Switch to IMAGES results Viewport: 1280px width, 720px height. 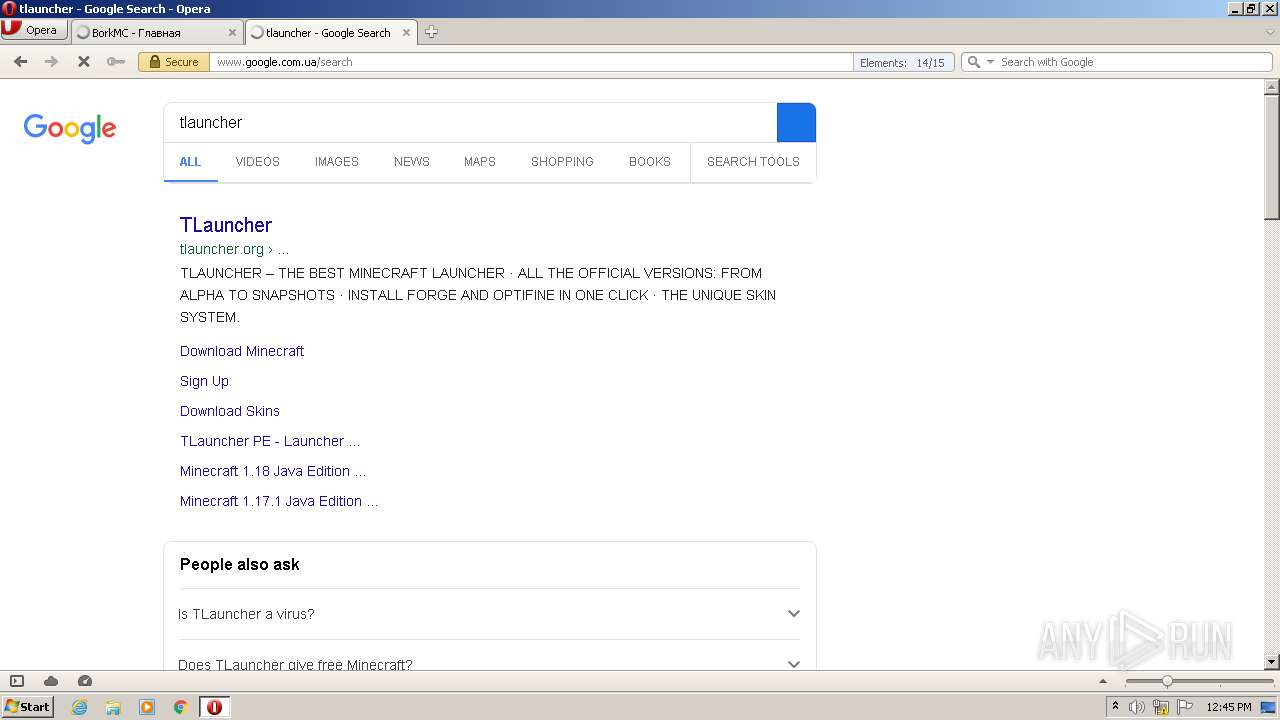[x=336, y=161]
